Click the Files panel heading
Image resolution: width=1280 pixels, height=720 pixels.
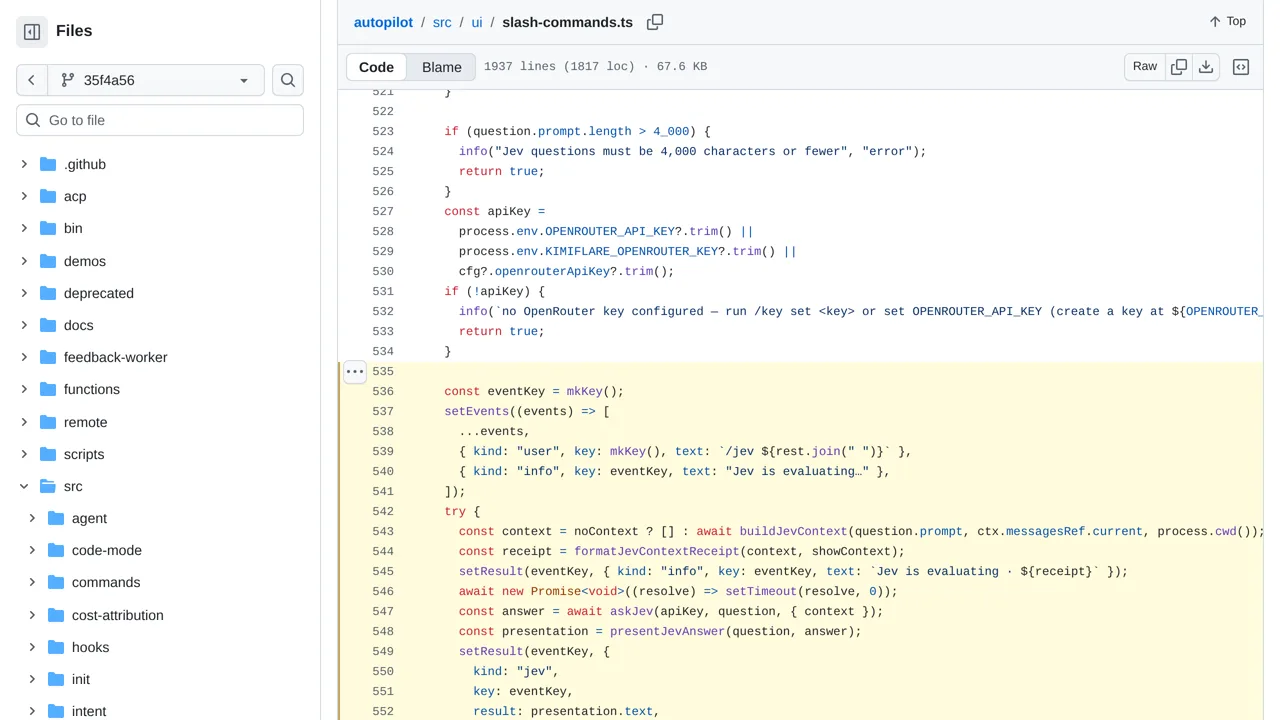(74, 31)
